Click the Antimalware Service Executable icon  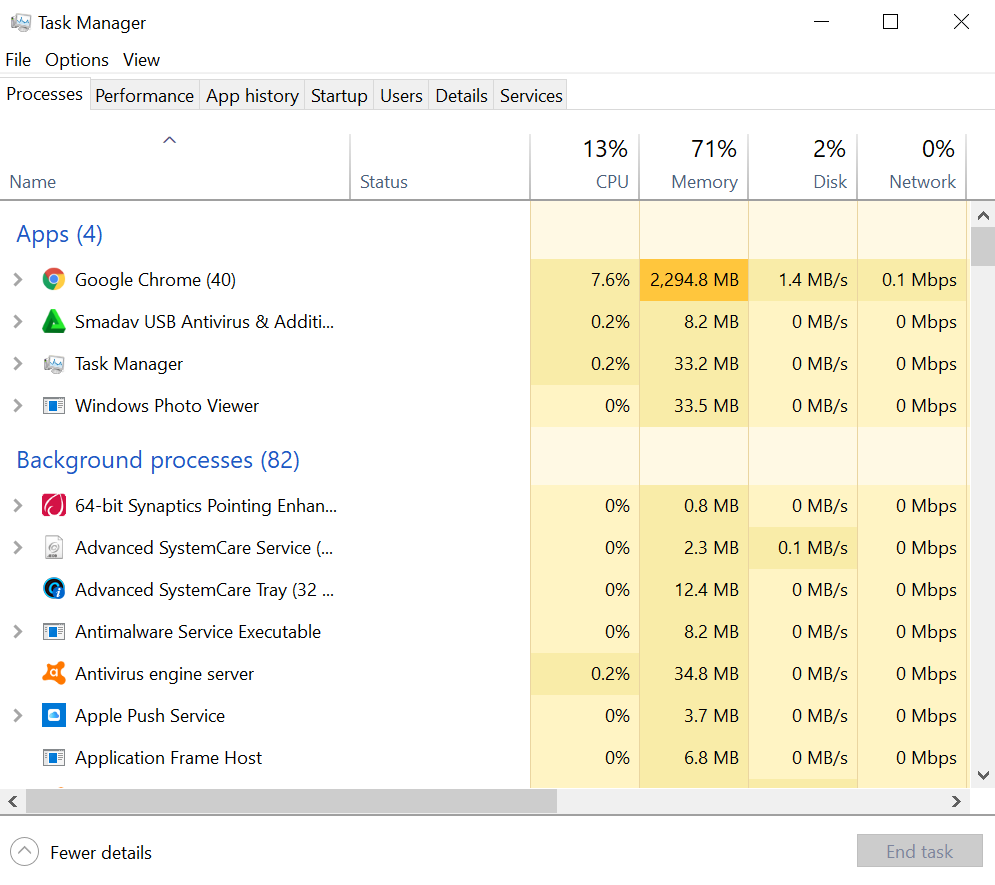pyautogui.click(x=54, y=632)
